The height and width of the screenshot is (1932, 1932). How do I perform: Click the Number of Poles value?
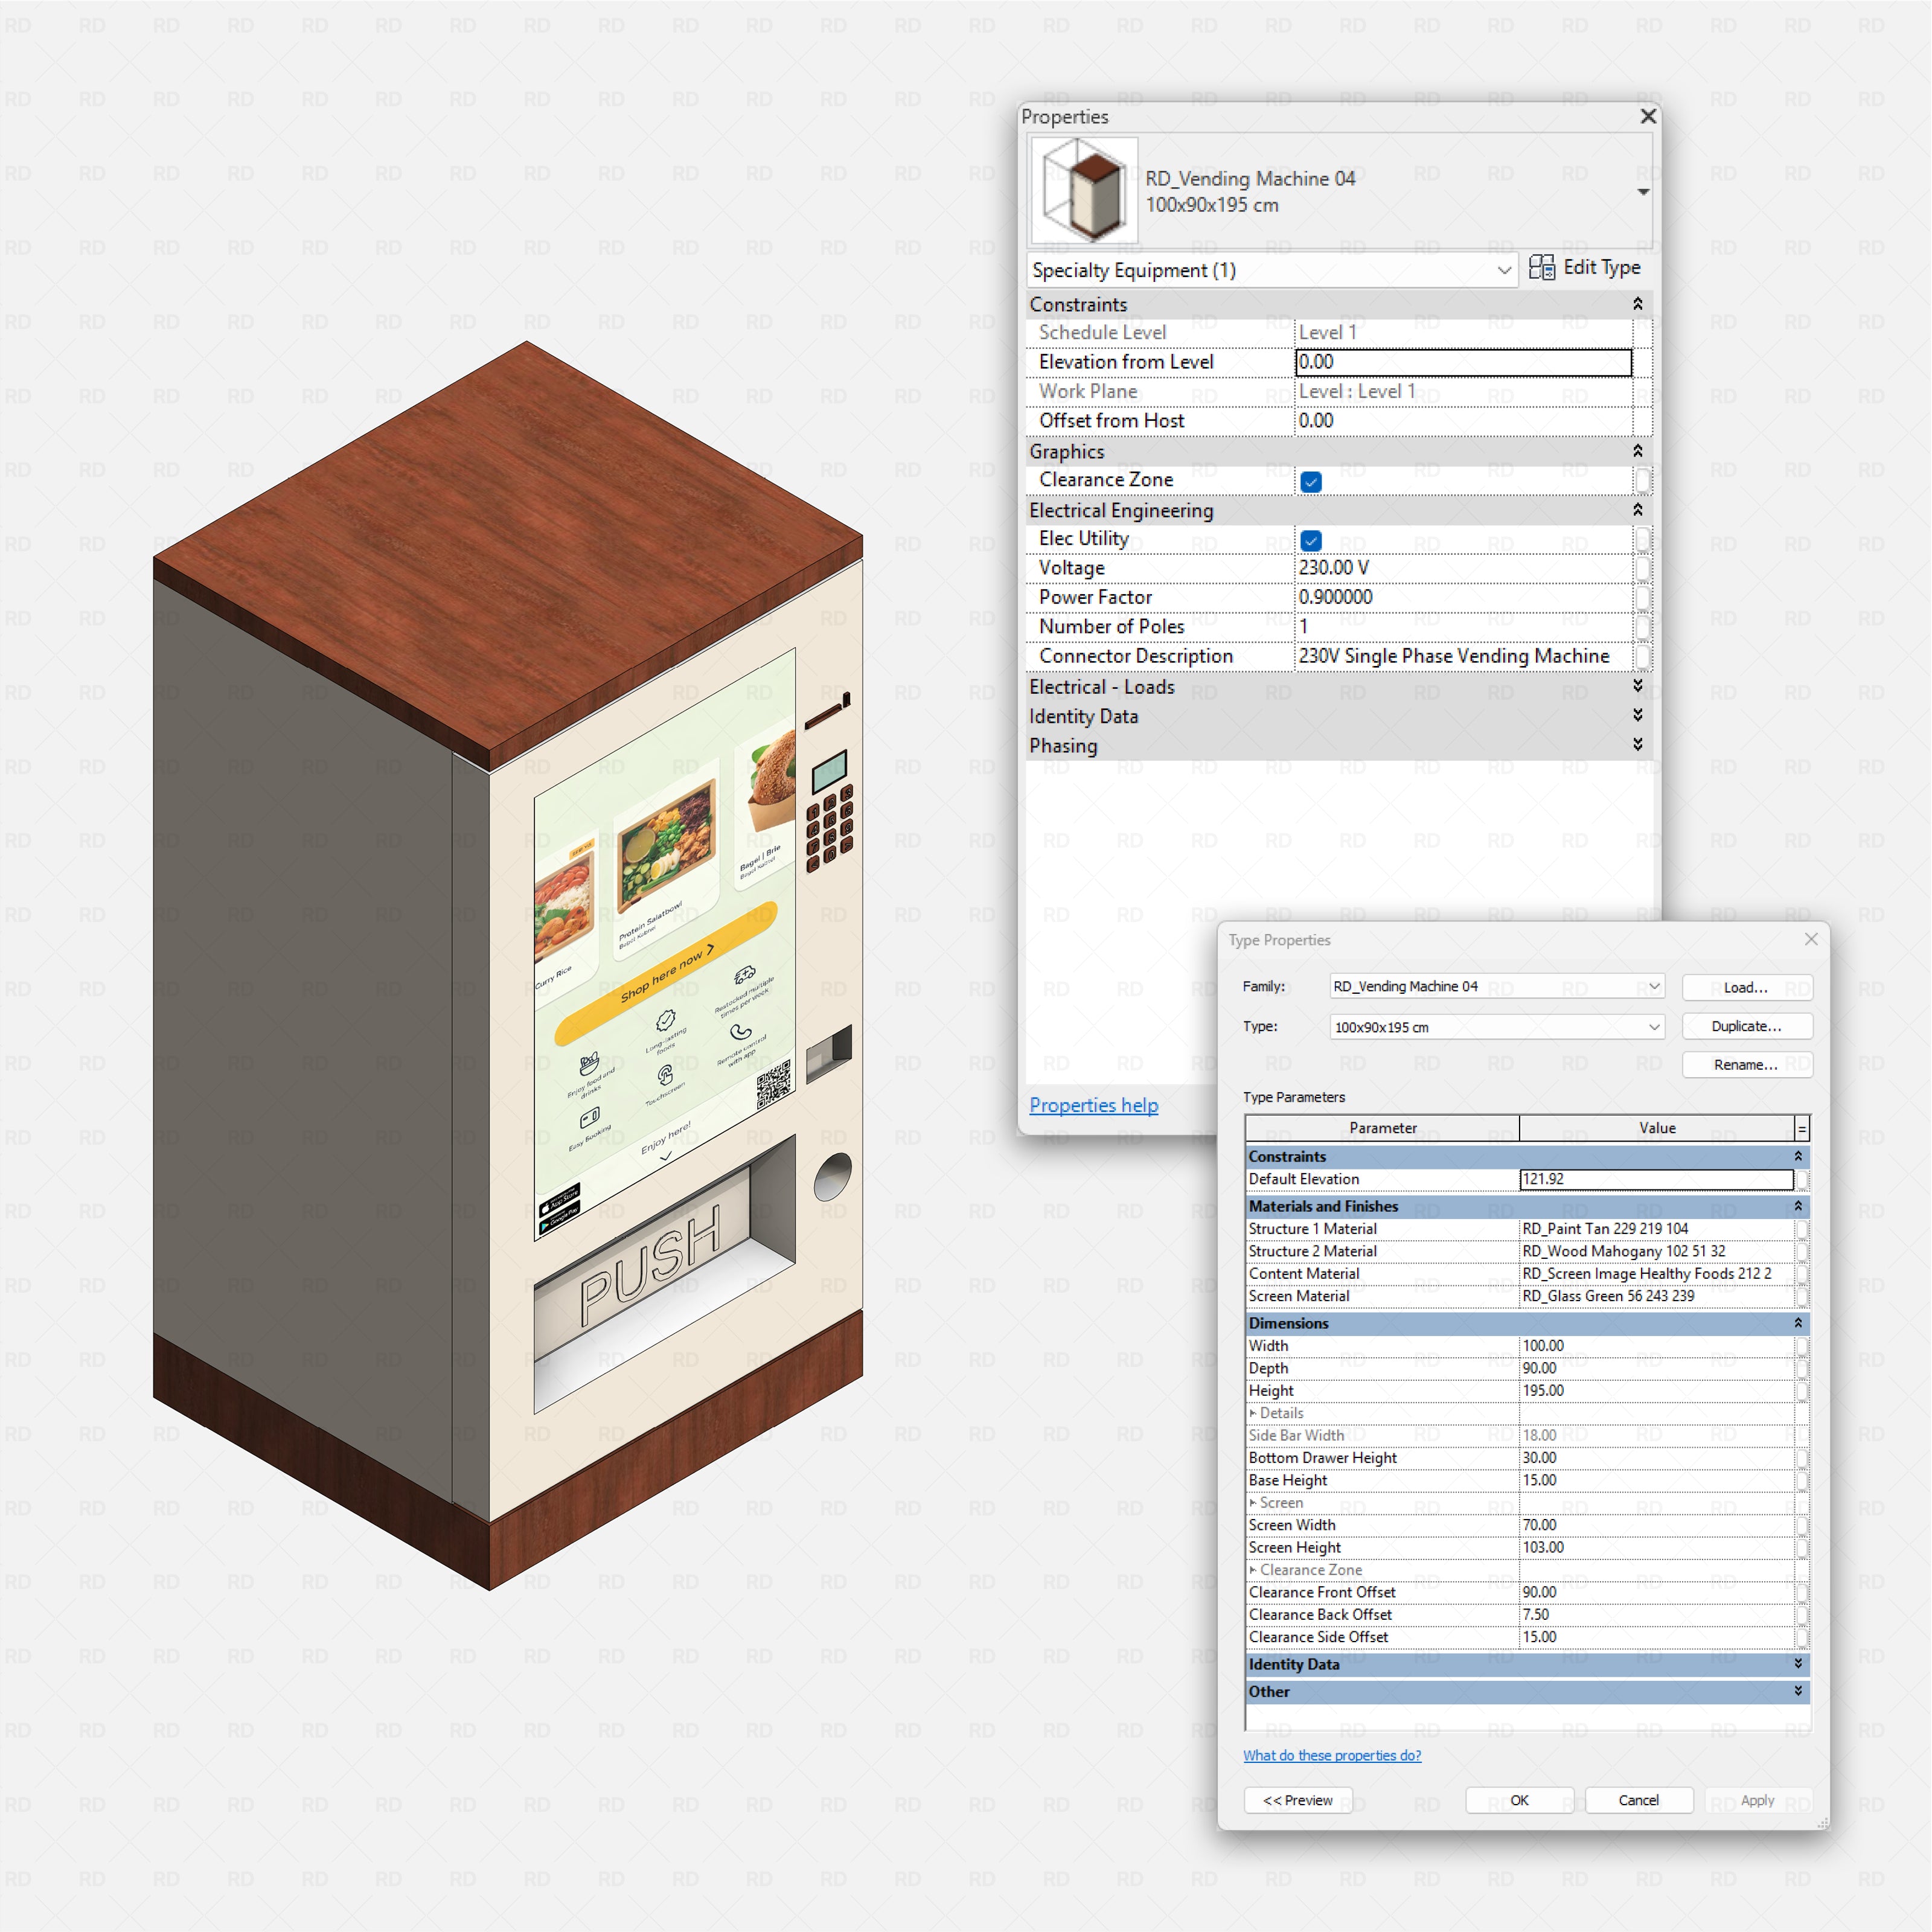pyautogui.click(x=1463, y=627)
